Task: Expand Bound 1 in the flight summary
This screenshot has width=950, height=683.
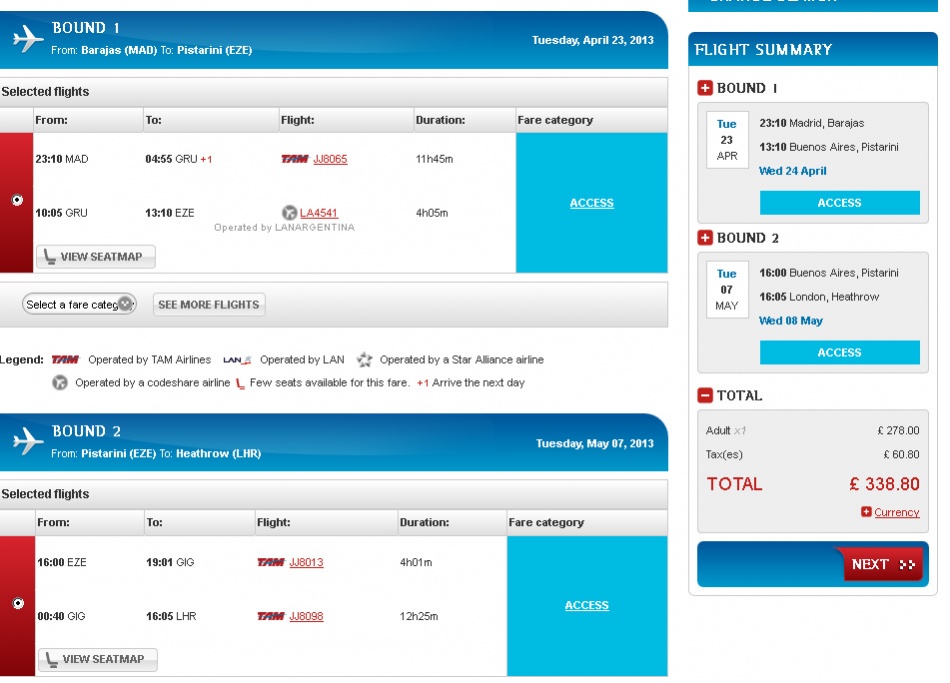Action: coord(705,88)
